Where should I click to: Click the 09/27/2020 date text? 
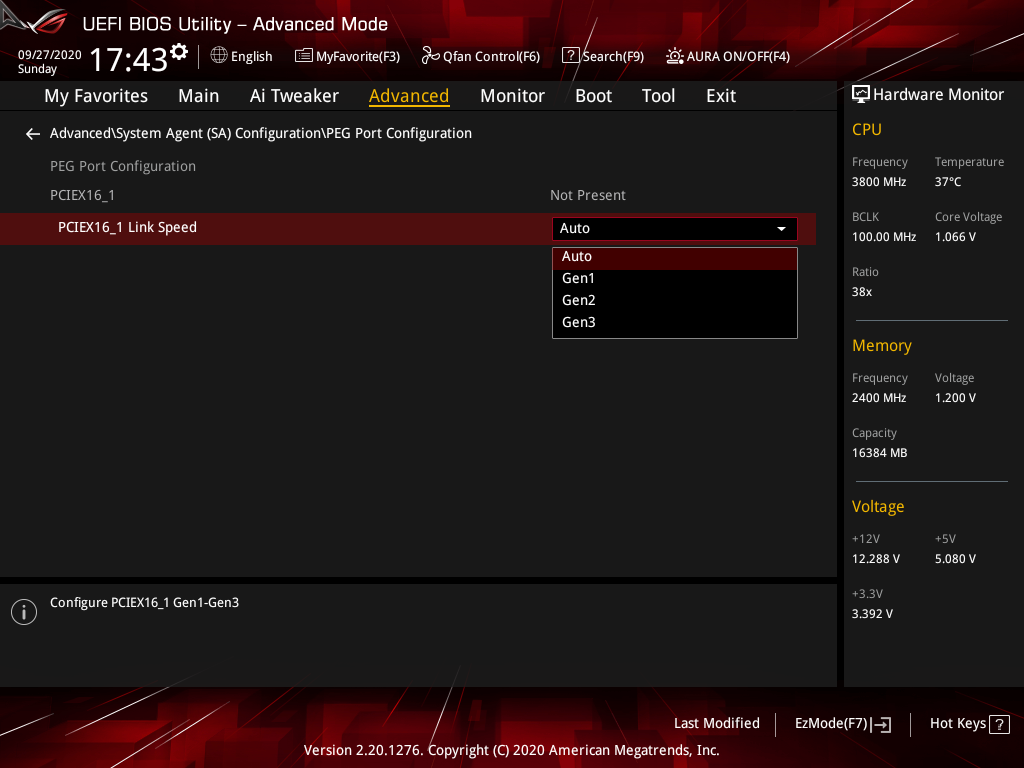tap(50, 55)
